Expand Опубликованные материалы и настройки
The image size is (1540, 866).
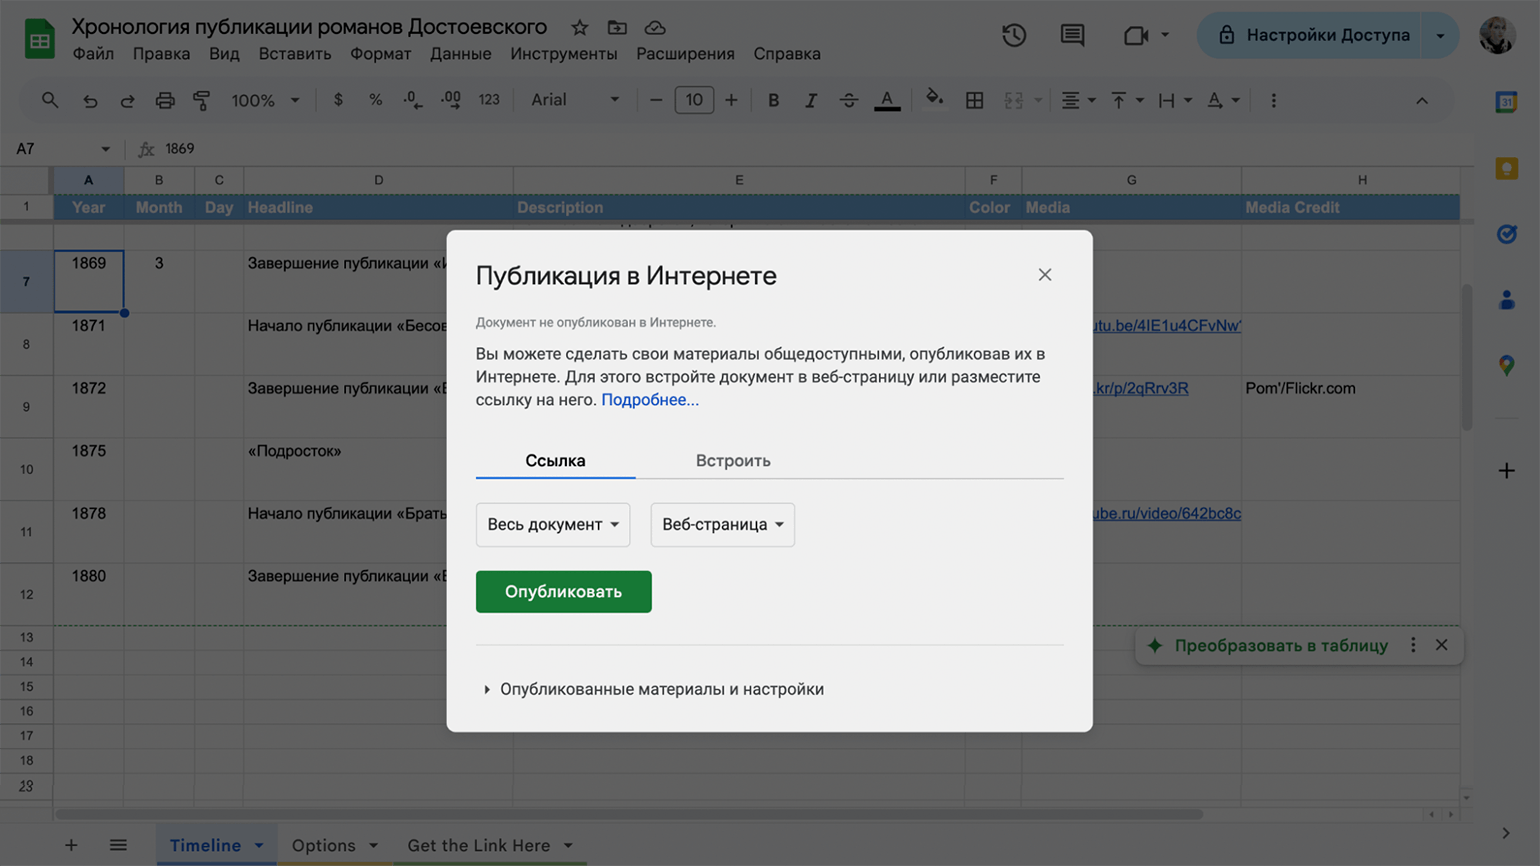tap(654, 689)
